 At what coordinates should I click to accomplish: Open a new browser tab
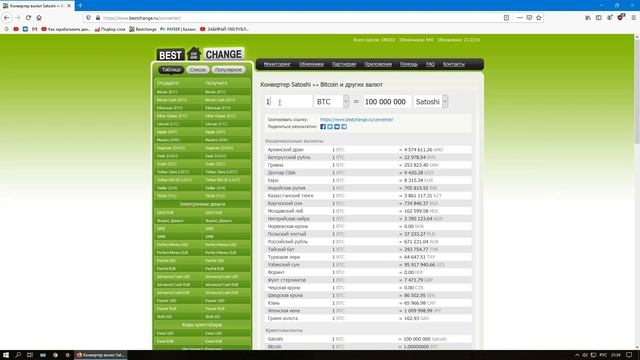point(80,5)
